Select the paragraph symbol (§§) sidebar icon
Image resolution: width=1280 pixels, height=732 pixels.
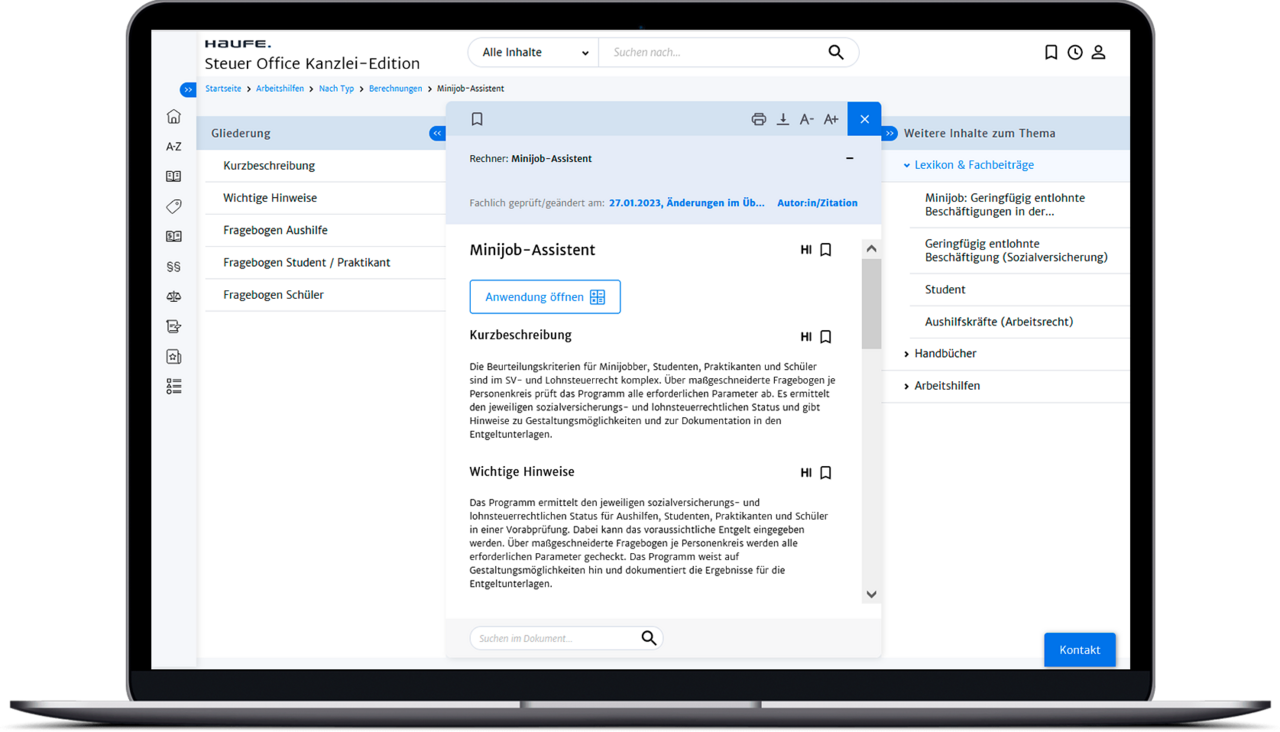tap(173, 266)
